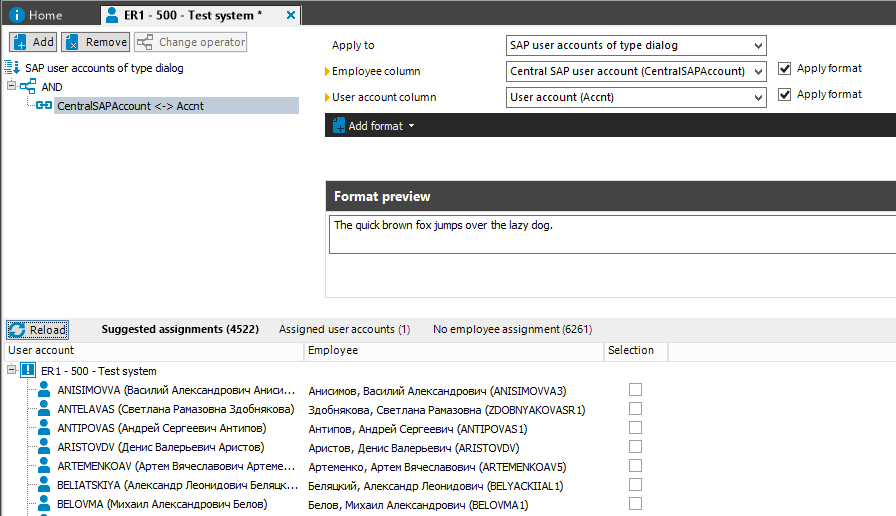This screenshot has height=516, width=896.
Task: Tick selection checkbox for ANTELAVAS row
Action: point(635,409)
